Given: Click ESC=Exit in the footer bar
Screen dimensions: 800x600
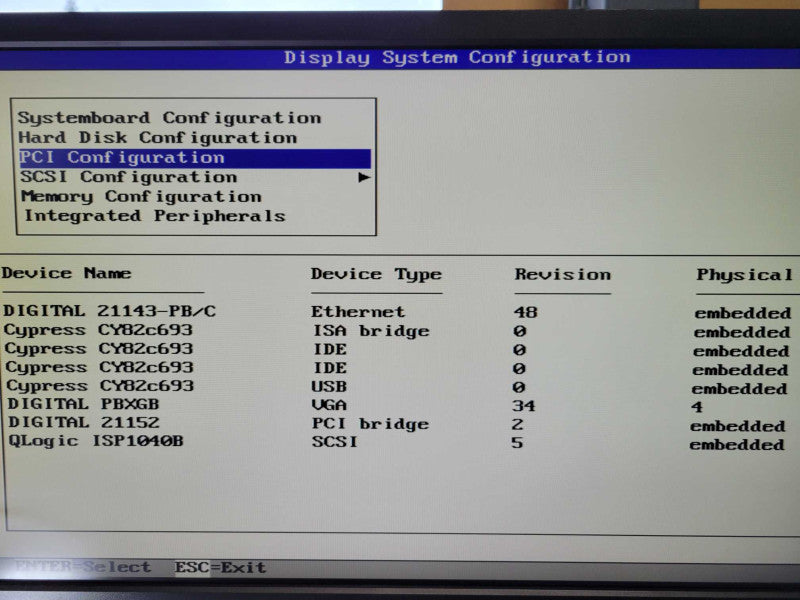Looking at the screenshot, I should tap(220, 567).
